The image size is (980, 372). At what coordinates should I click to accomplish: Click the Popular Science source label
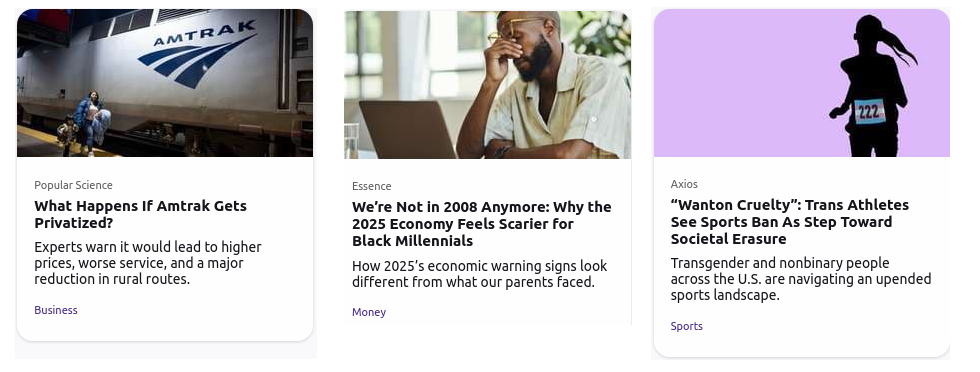point(73,185)
